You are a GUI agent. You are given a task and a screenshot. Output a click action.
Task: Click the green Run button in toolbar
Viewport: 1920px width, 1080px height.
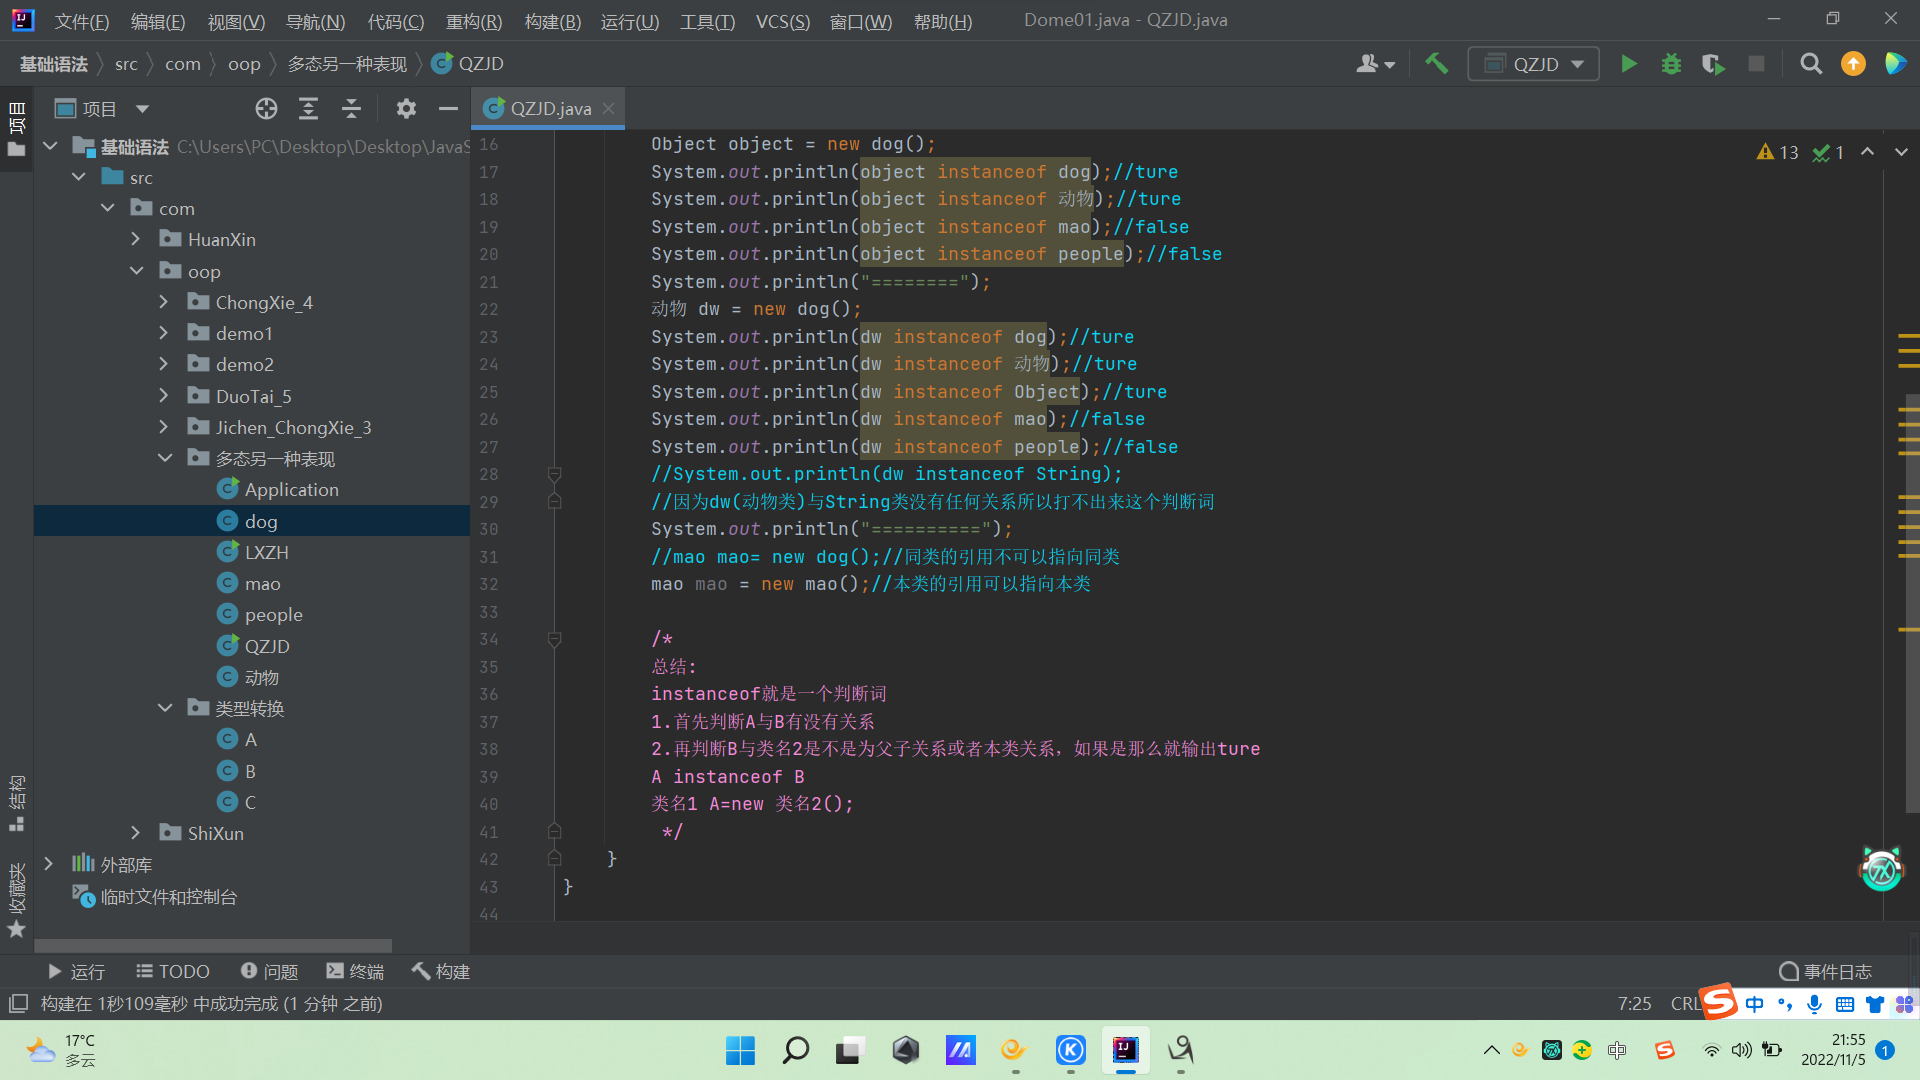1628,64
